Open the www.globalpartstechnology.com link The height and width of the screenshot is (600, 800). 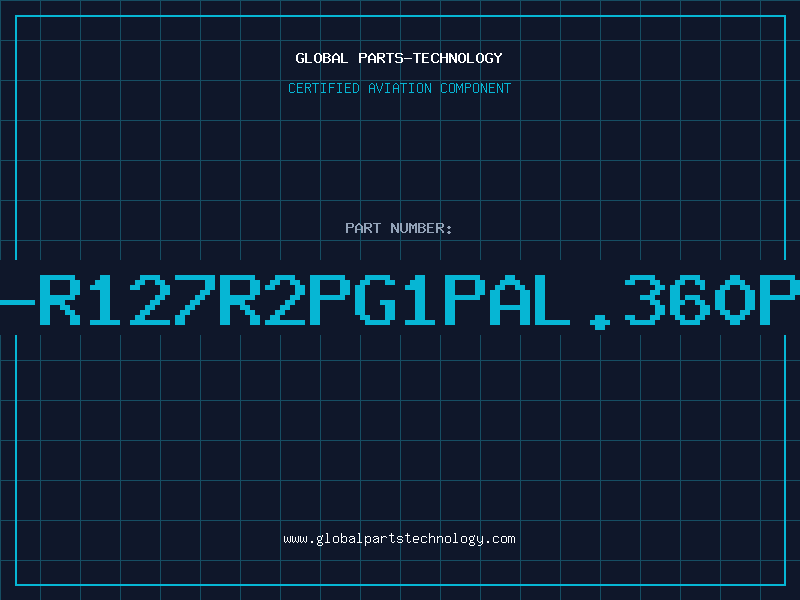point(399,539)
